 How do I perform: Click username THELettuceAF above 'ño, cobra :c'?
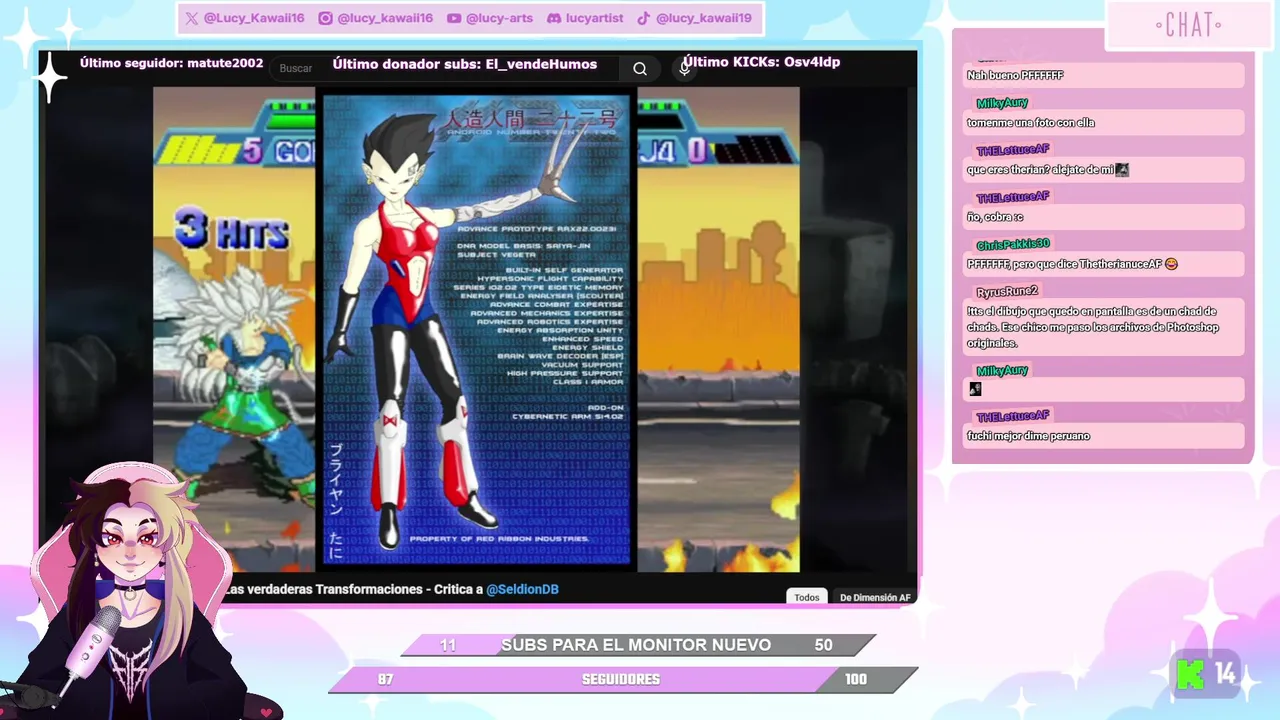1012,197
